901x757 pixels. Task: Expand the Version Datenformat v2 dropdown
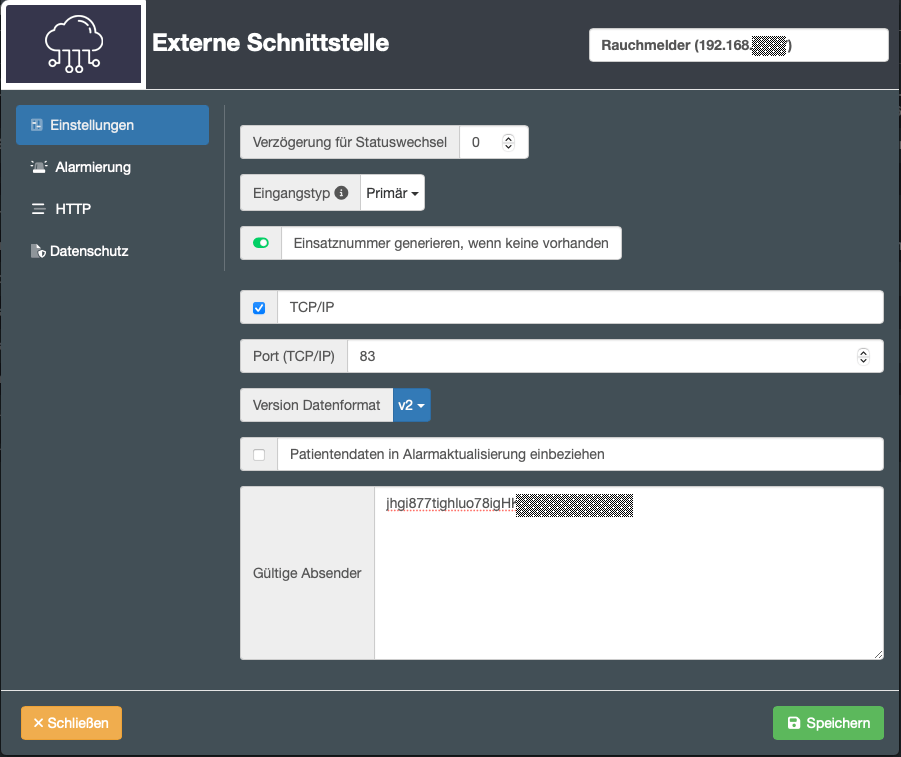coord(412,405)
